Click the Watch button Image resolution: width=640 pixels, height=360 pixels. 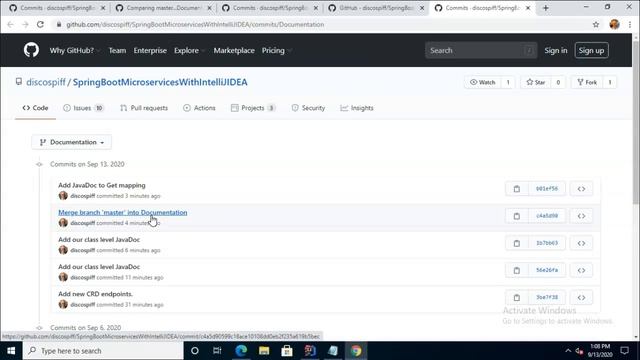[482, 82]
